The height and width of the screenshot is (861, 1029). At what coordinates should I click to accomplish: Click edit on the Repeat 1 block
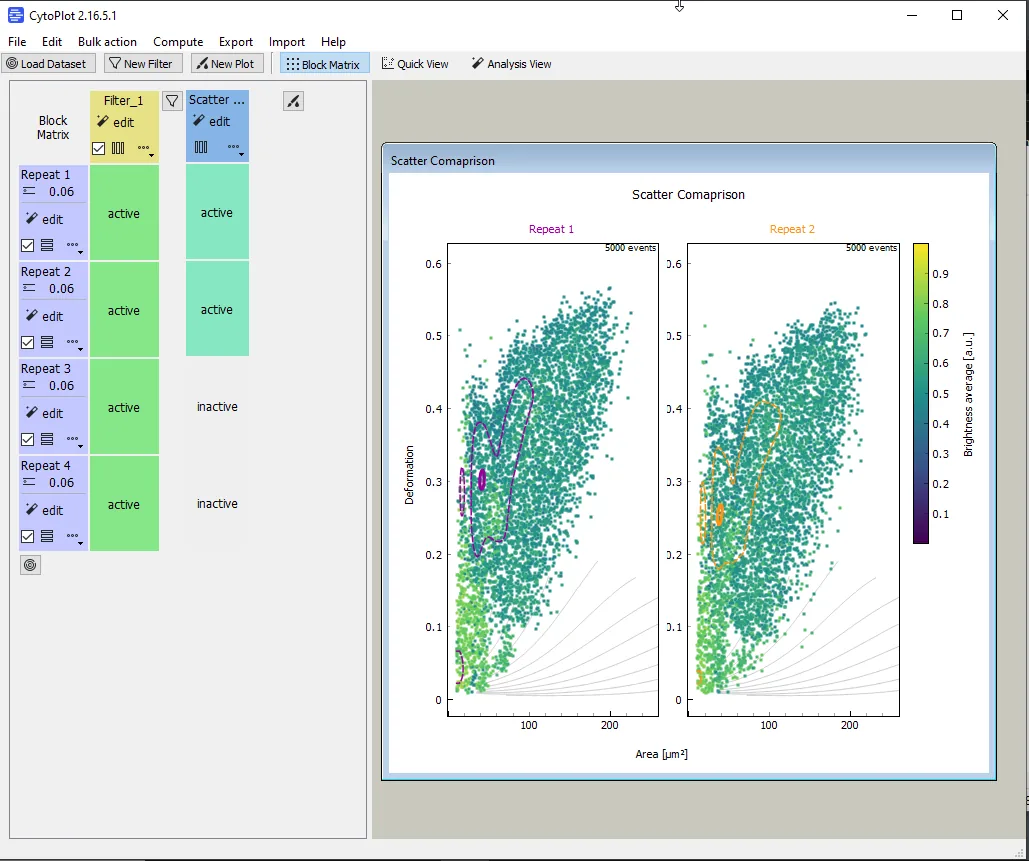point(45,219)
